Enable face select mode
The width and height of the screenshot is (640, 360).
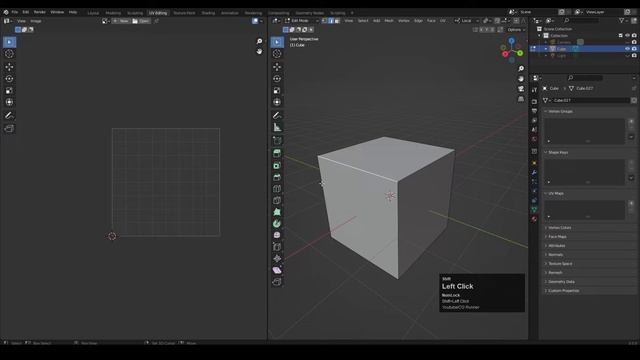click(x=337, y=20)
